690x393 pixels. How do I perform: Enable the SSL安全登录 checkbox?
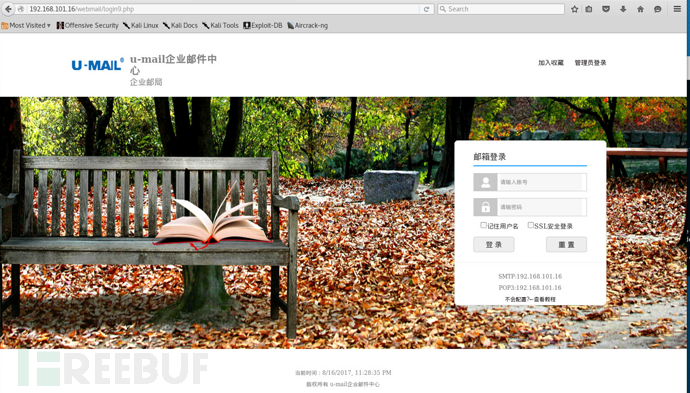point(531,225)
